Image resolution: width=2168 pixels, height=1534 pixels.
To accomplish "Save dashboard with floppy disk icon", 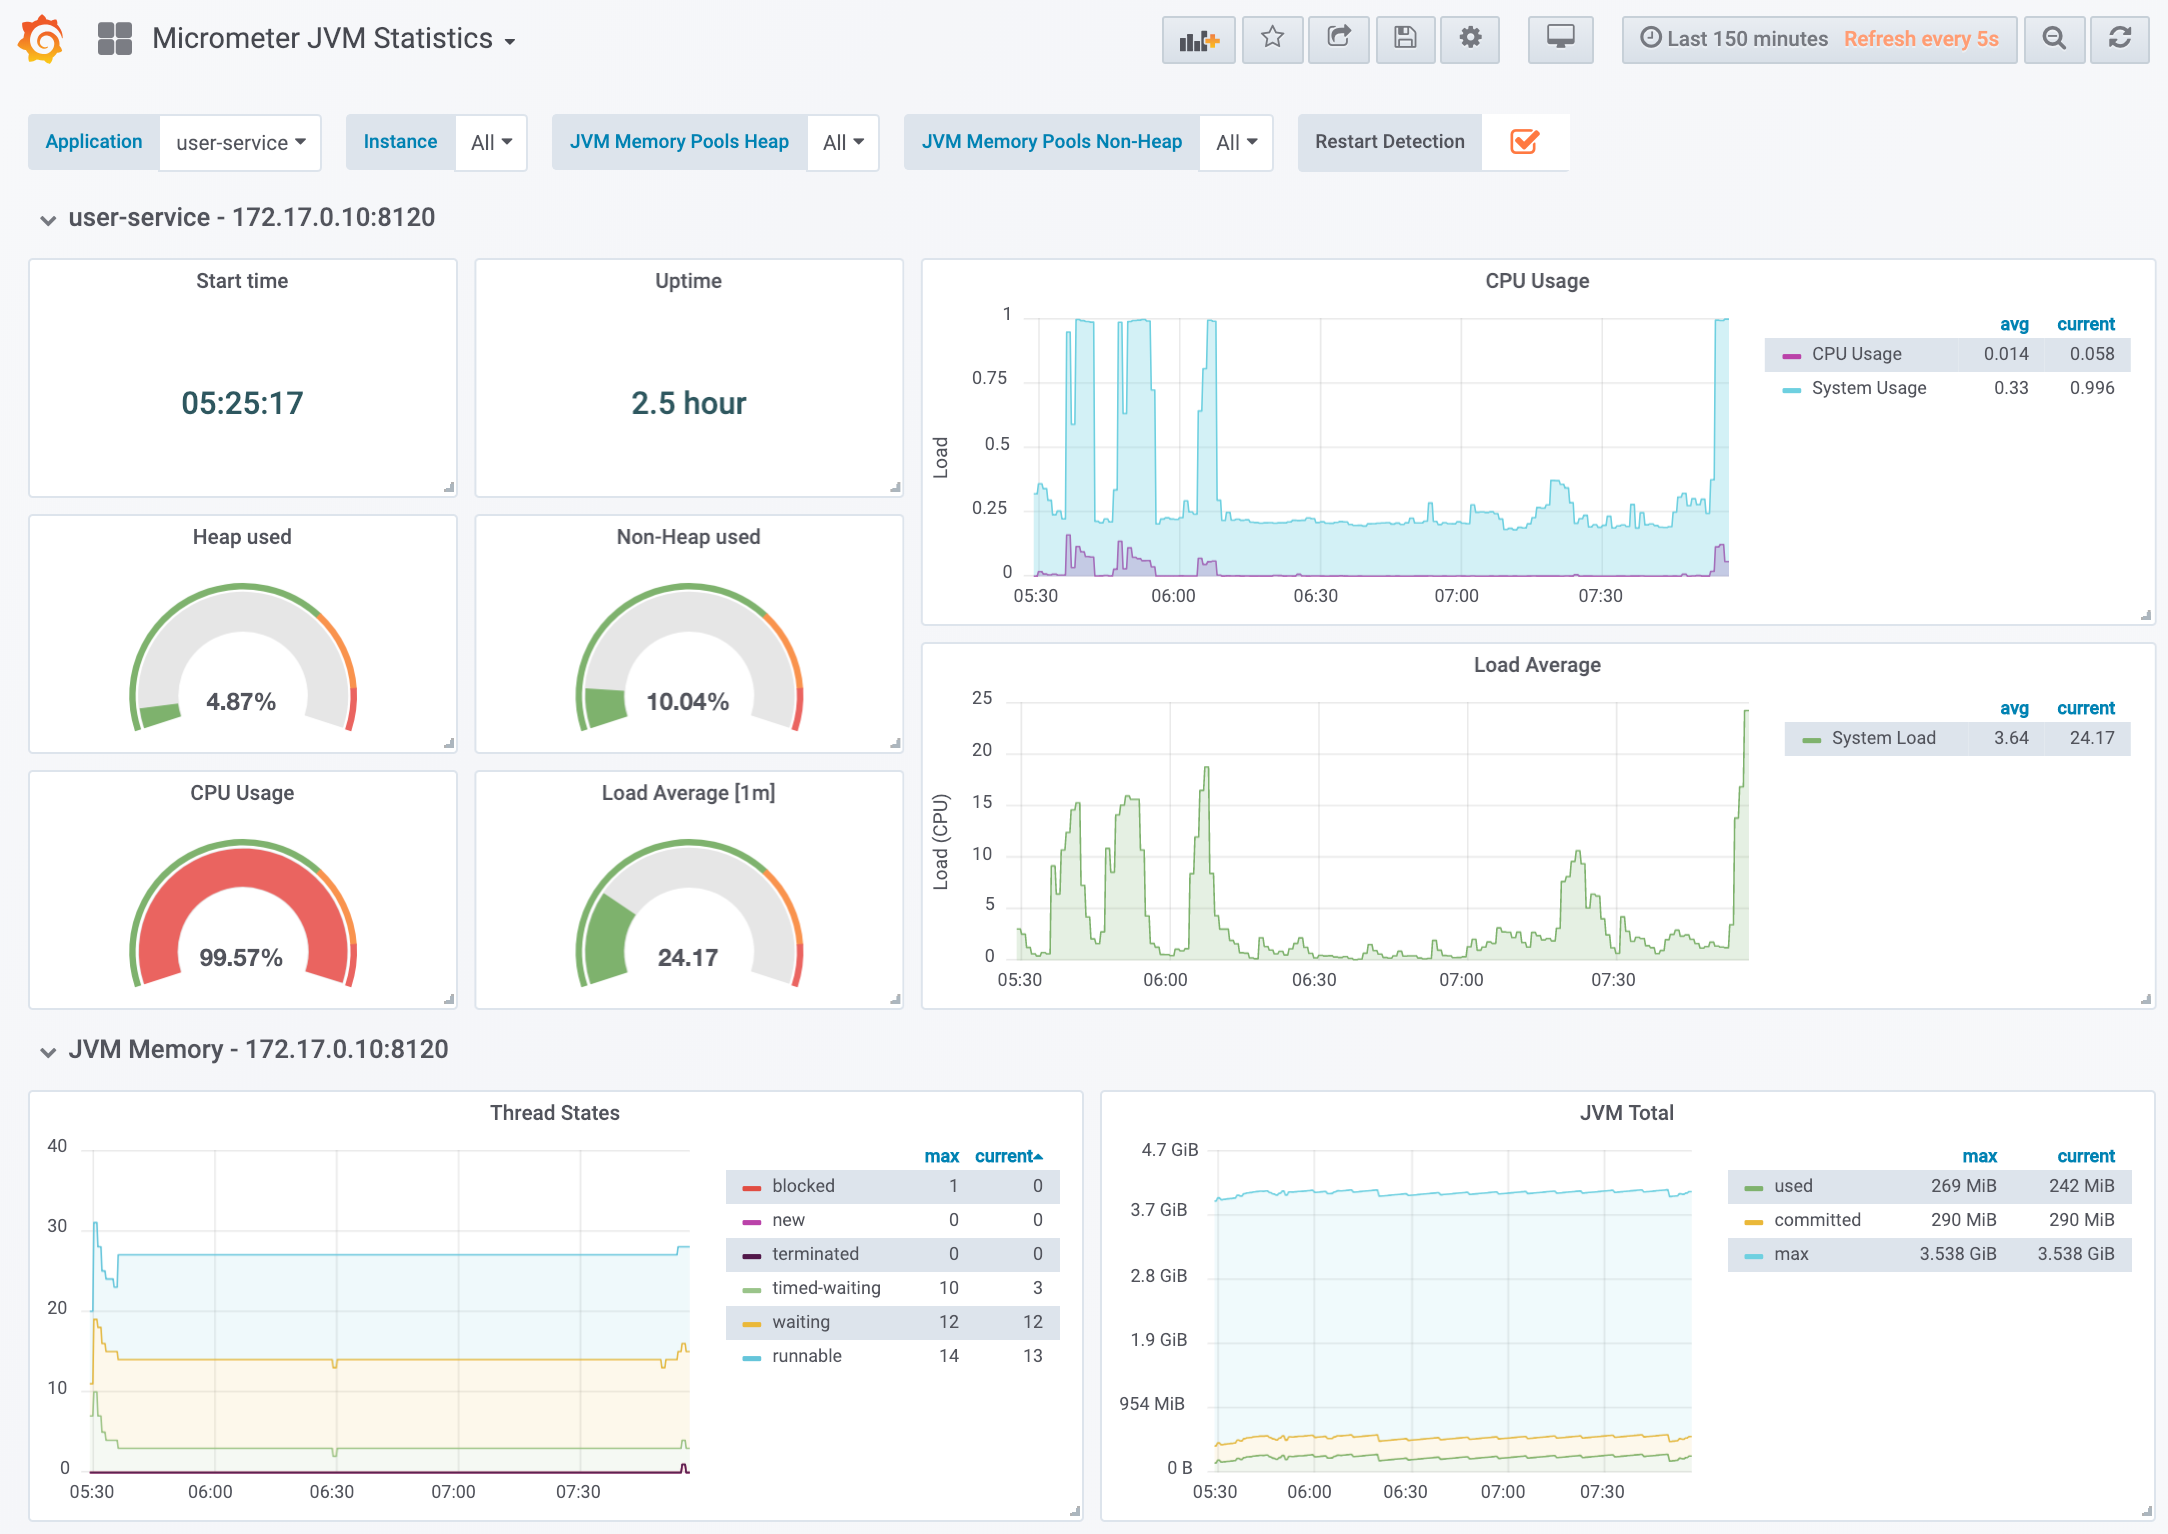I will click(x=1405, y=39).
